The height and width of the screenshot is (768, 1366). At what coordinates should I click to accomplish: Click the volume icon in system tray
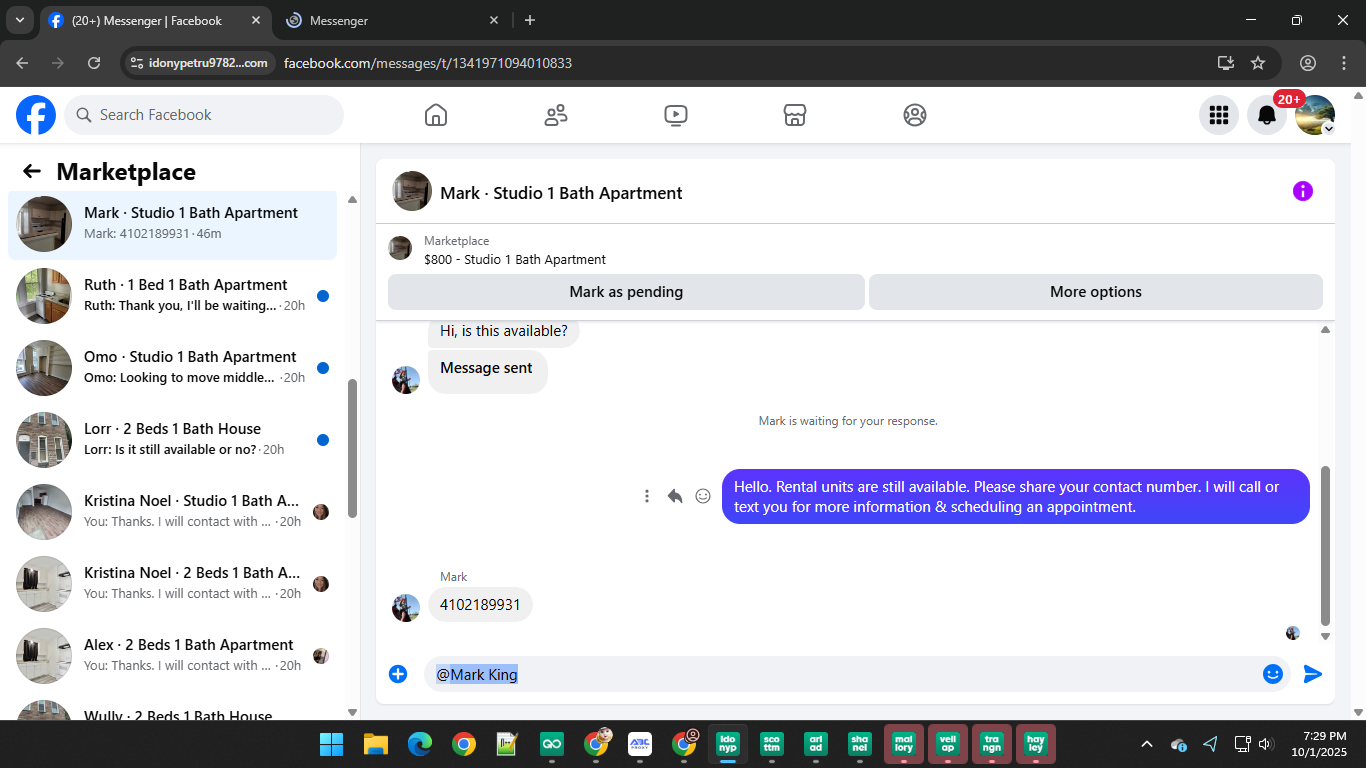coord(1265,744)
